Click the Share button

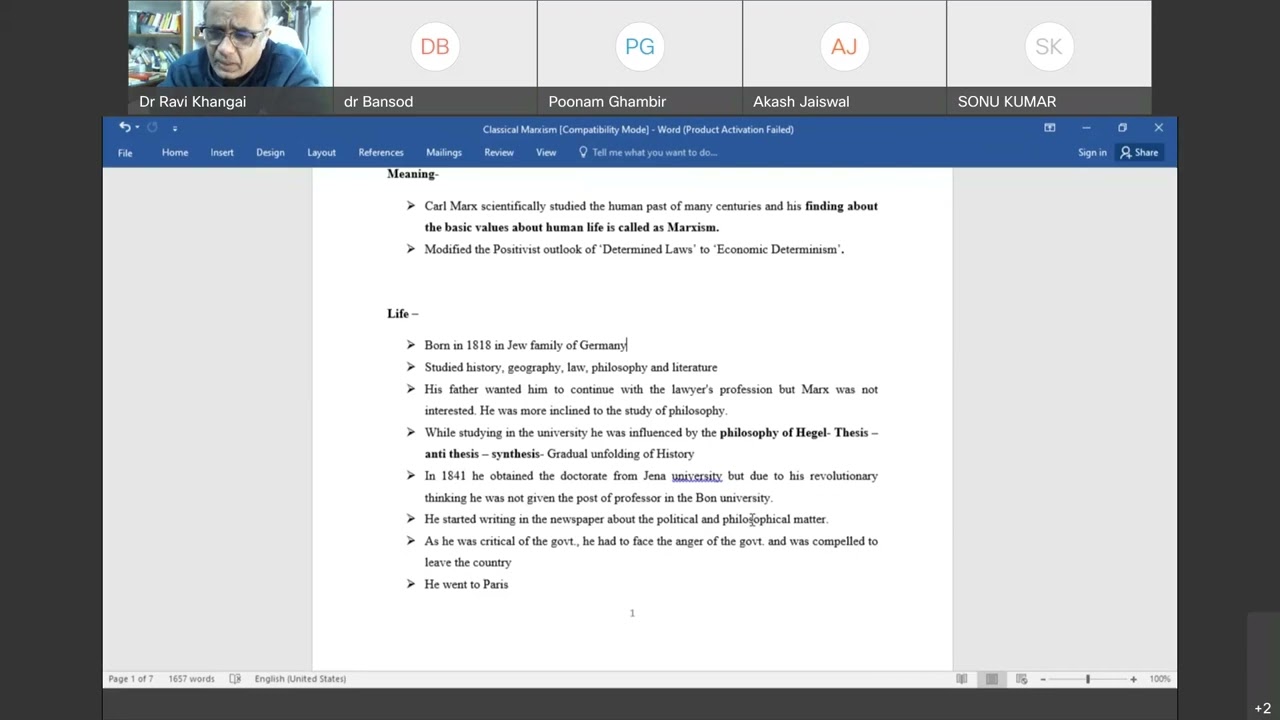click(x=1139, y=153)
